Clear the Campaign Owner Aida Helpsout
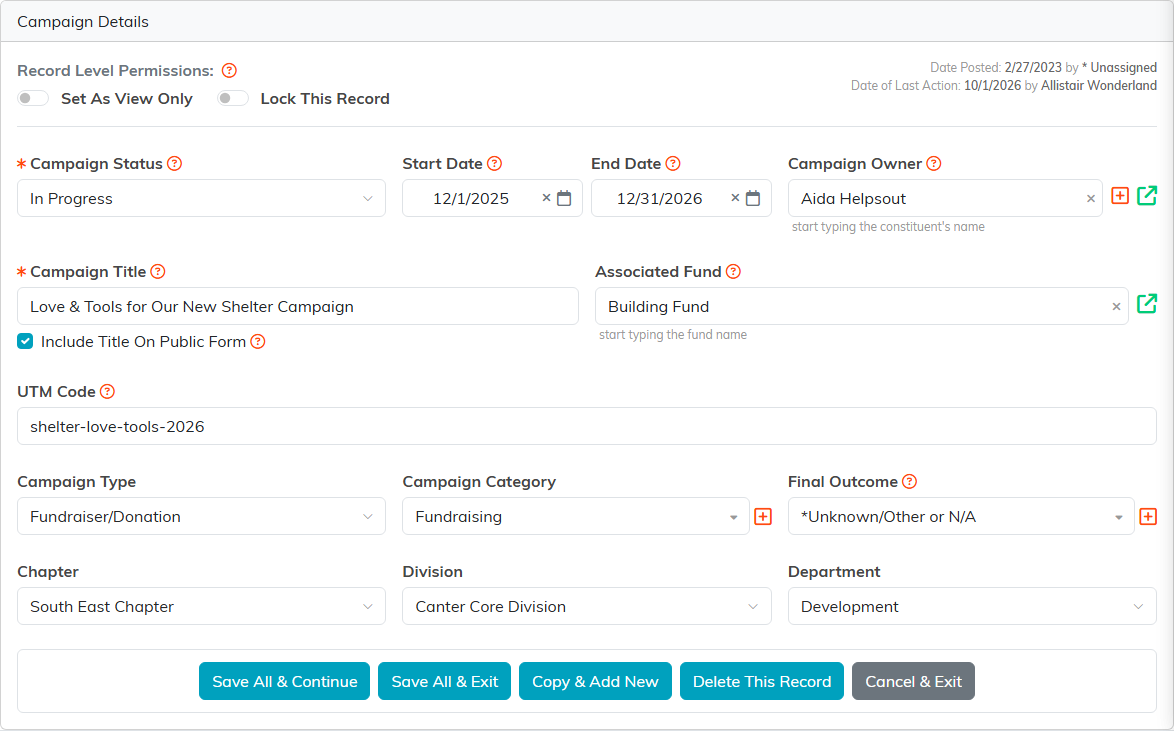Screen dimensions: 1174x731 tap(1091, 198)
